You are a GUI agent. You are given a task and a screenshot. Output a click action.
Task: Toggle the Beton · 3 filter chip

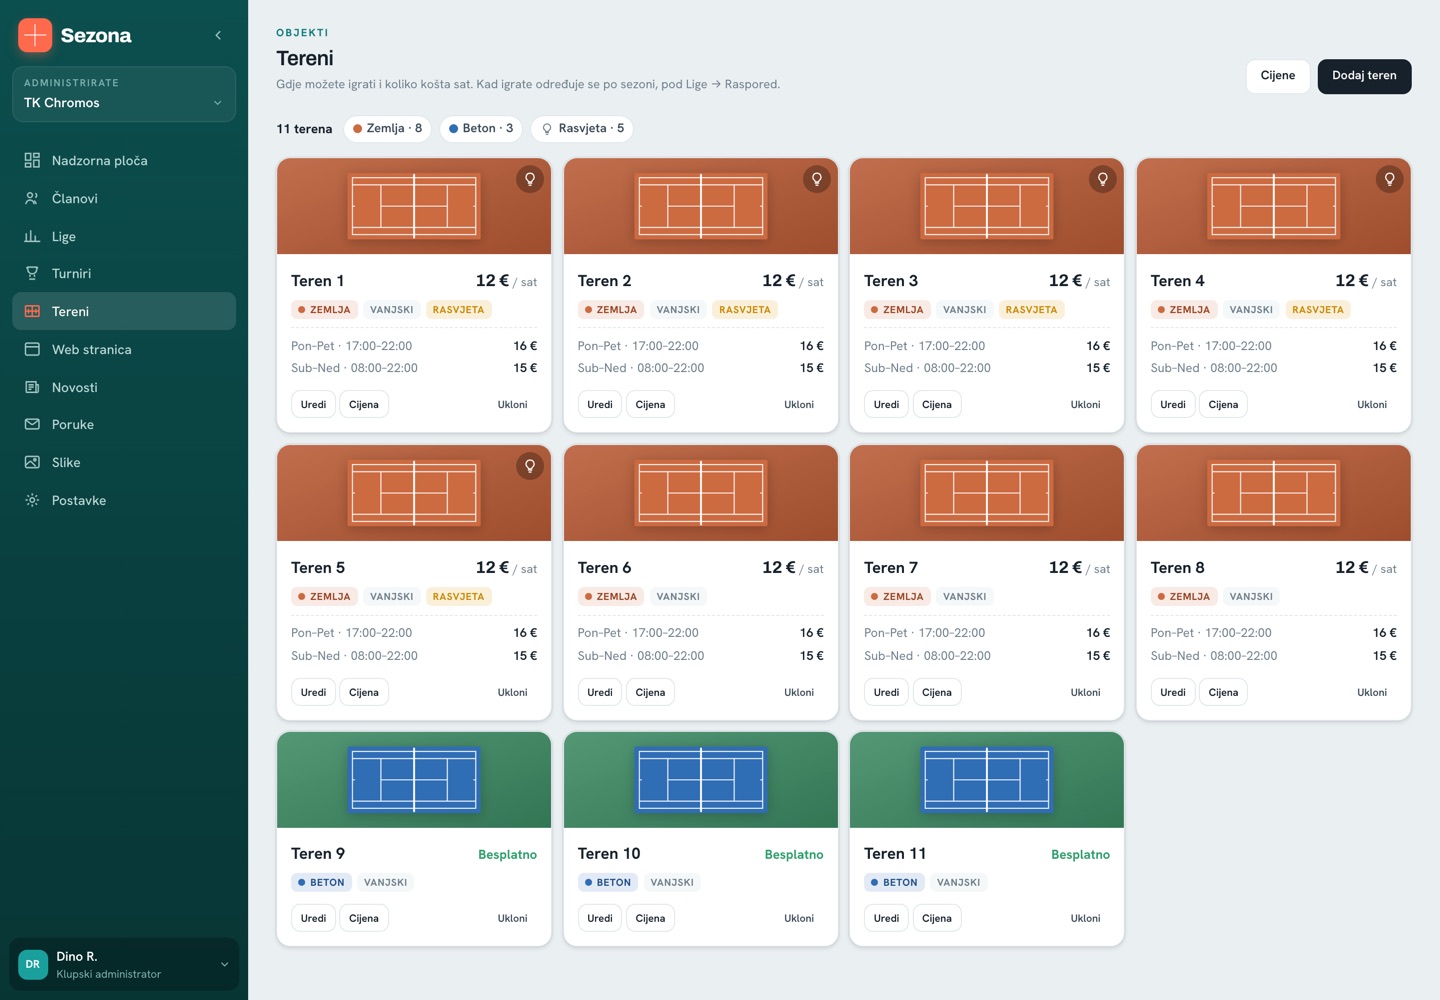pos(481,128)
